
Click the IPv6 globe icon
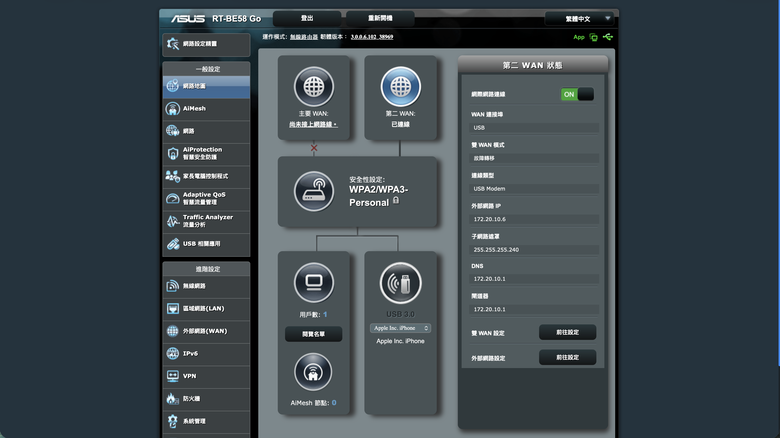click(x=173, y=353)
